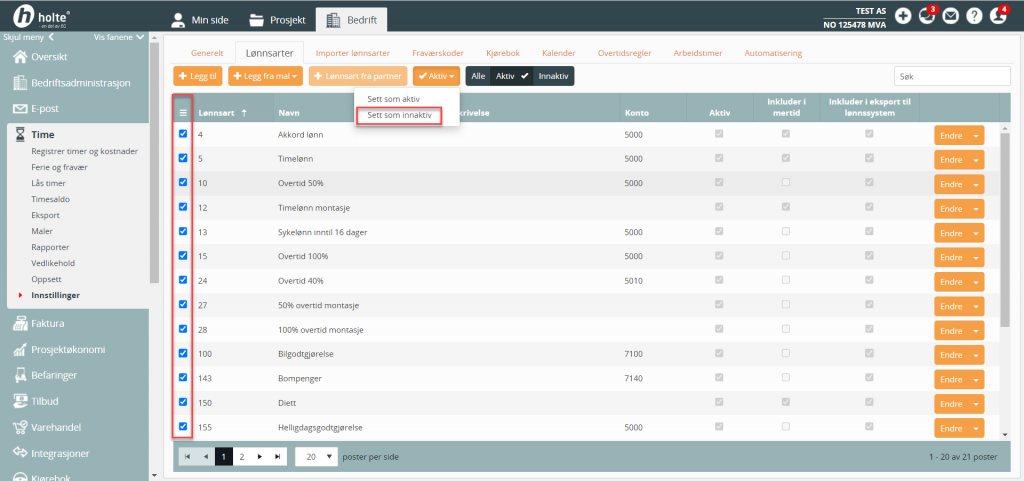This screenshot has height=481, width=1024.
Task: Click the Faktura icon in the sidebar
Action: pyautogui.click(x=20, y=323)
